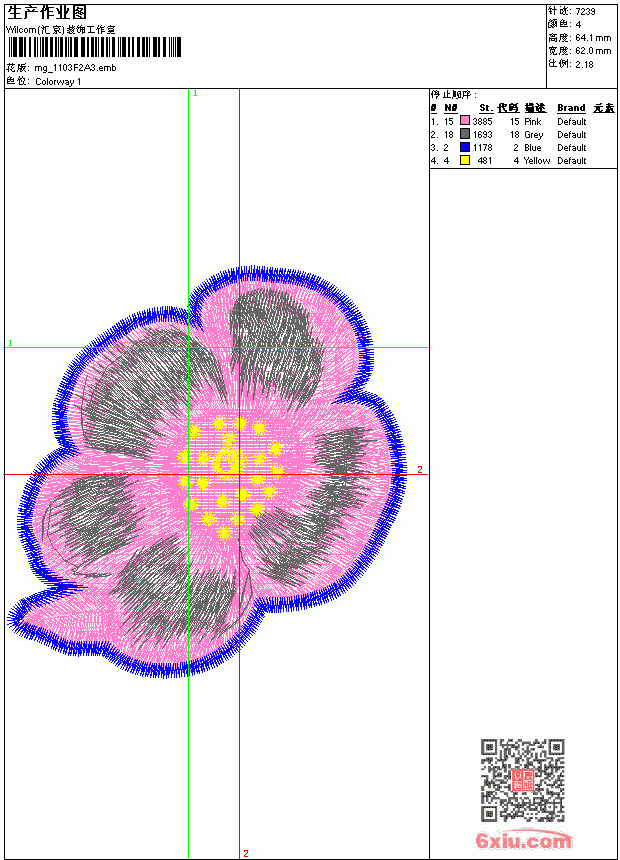This screenshot has height=860, width=620.
Task: Select the Yellow thread row text
Action: (509, 161)
